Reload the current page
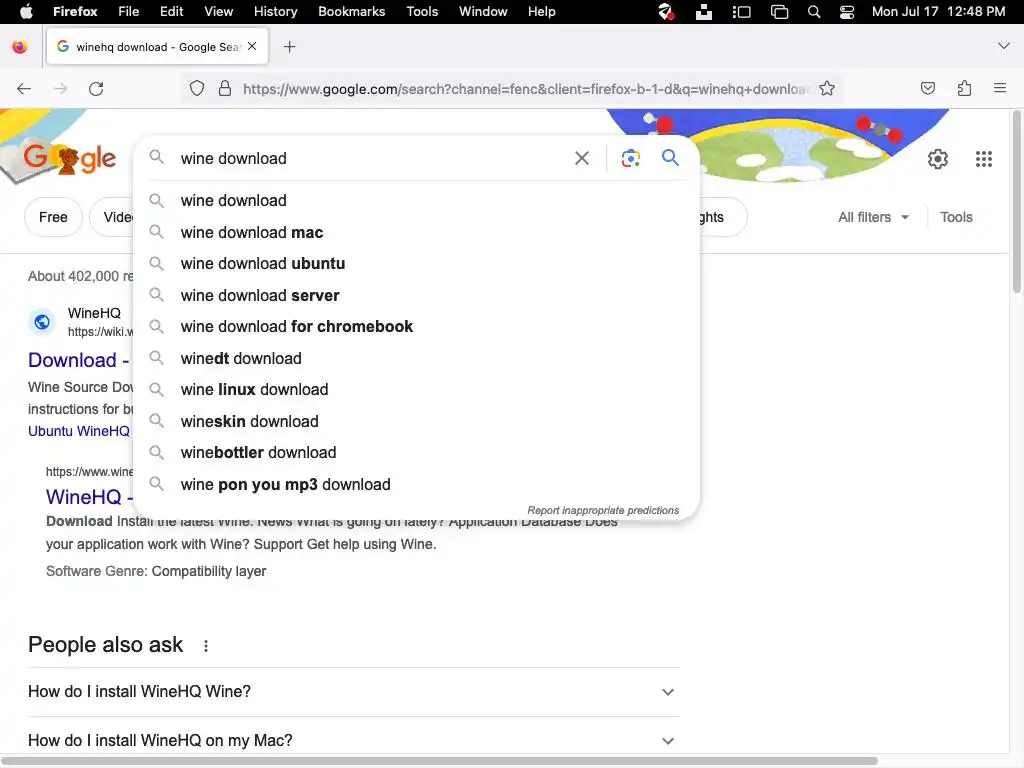 [x=96, y=89]
